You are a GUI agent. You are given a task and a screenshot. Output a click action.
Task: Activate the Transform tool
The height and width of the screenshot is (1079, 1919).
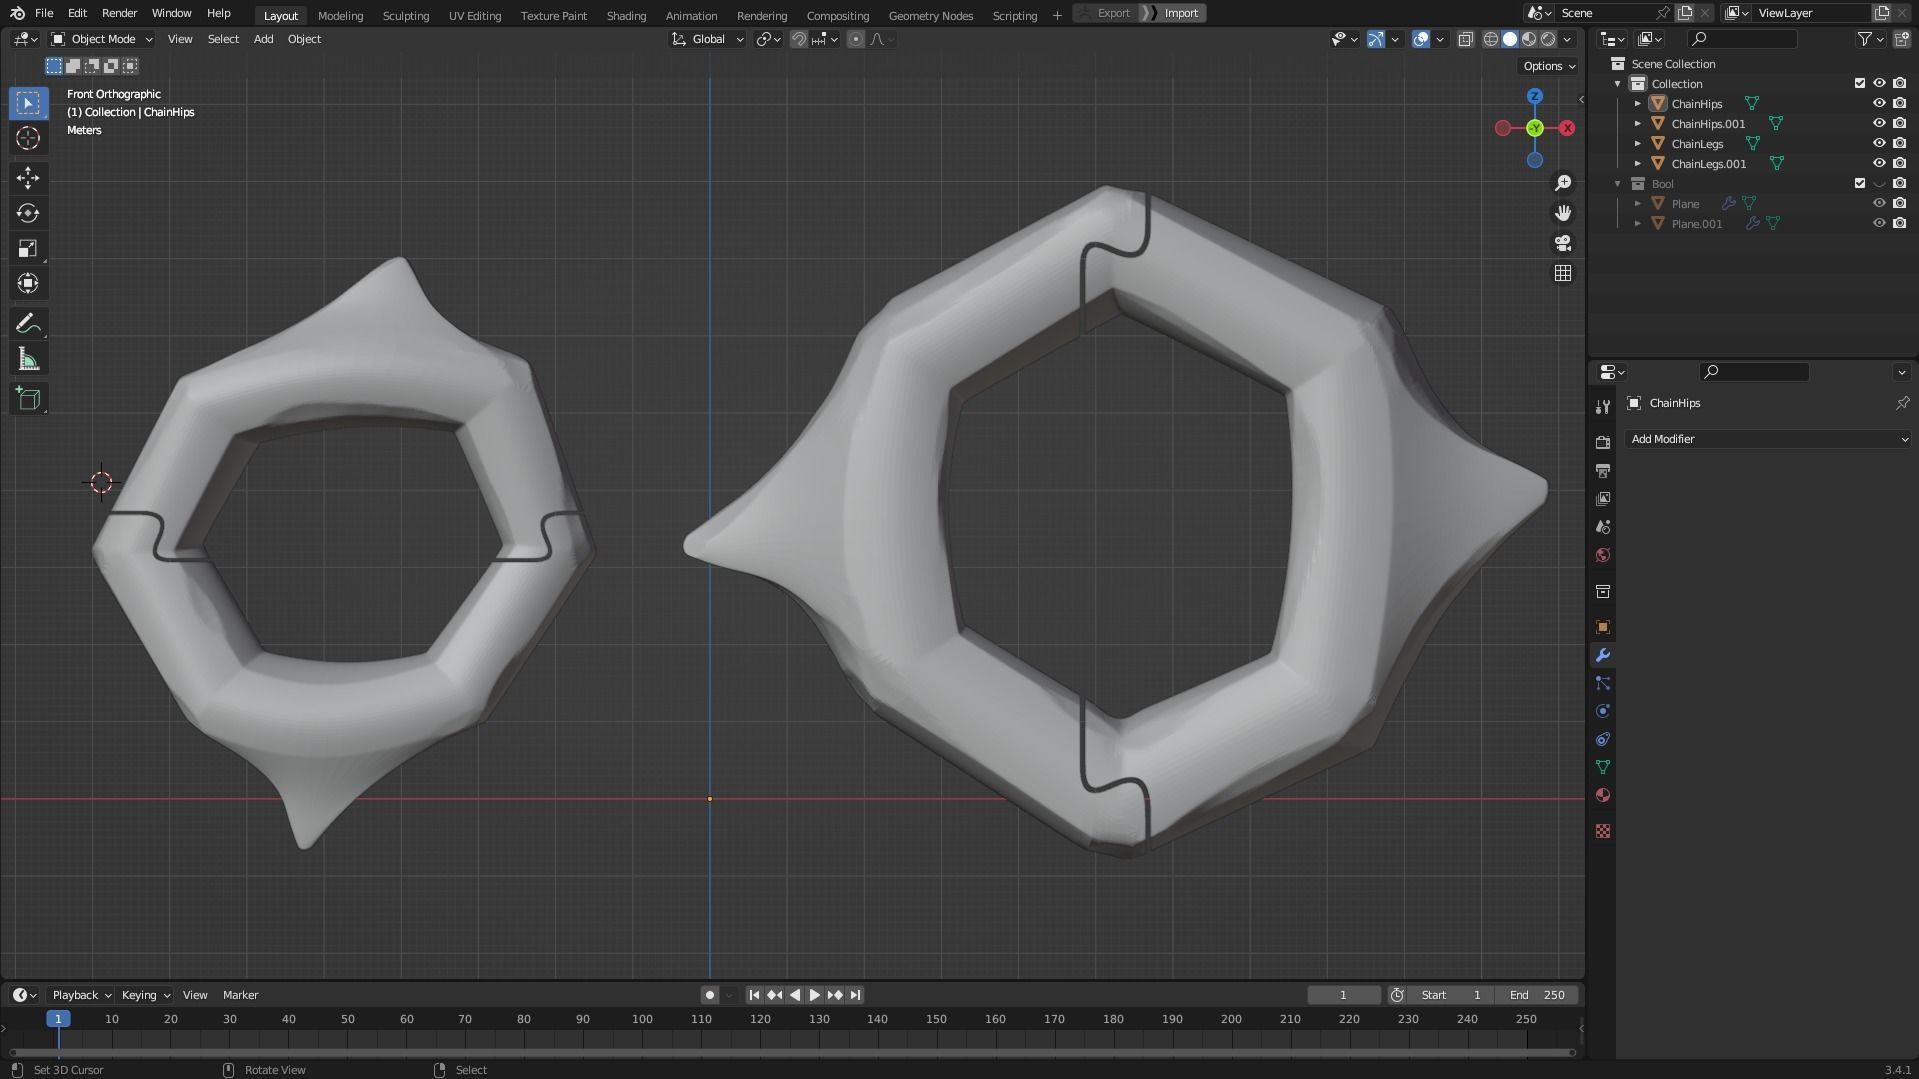[x=28, y=283]
